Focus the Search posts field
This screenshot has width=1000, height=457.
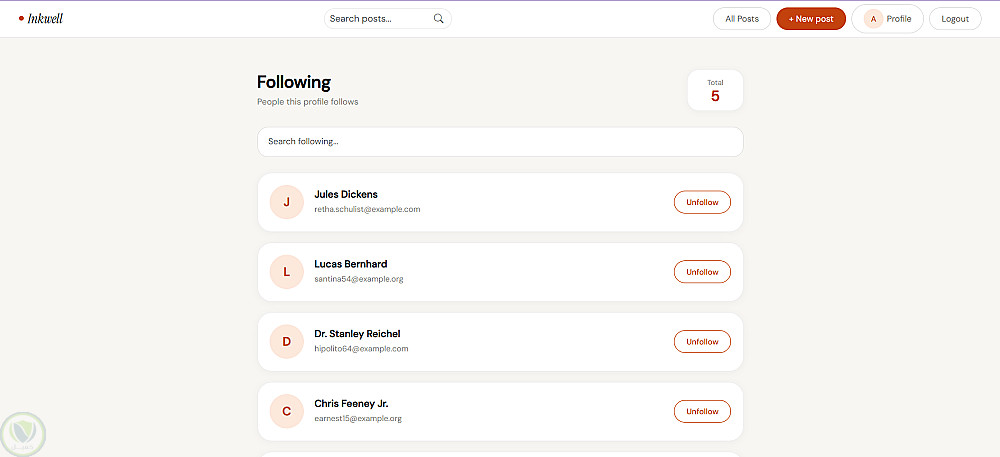(388, 18)
